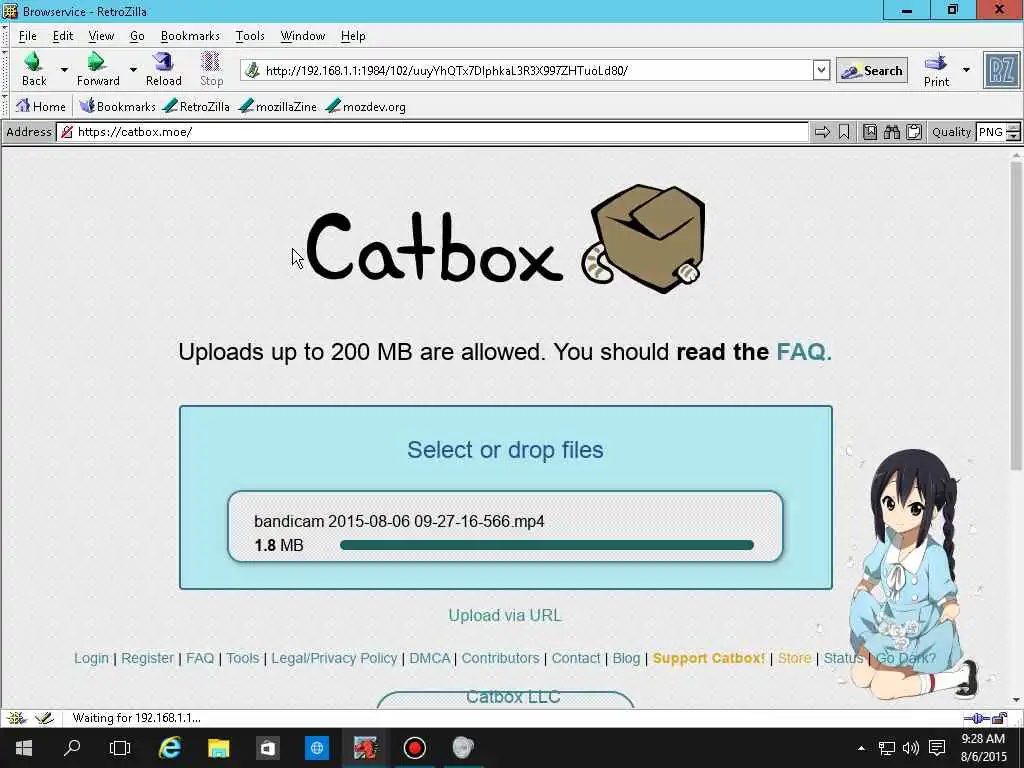The image size is (1024, 768).
Task: Click the Catbox logo image
Action: coord(504,240)
